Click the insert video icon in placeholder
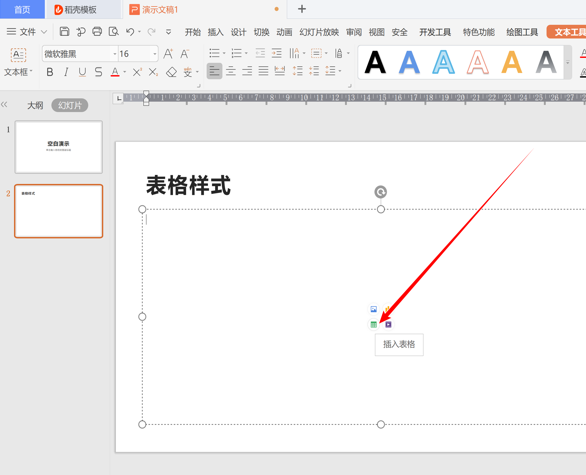 pos(388,324)
